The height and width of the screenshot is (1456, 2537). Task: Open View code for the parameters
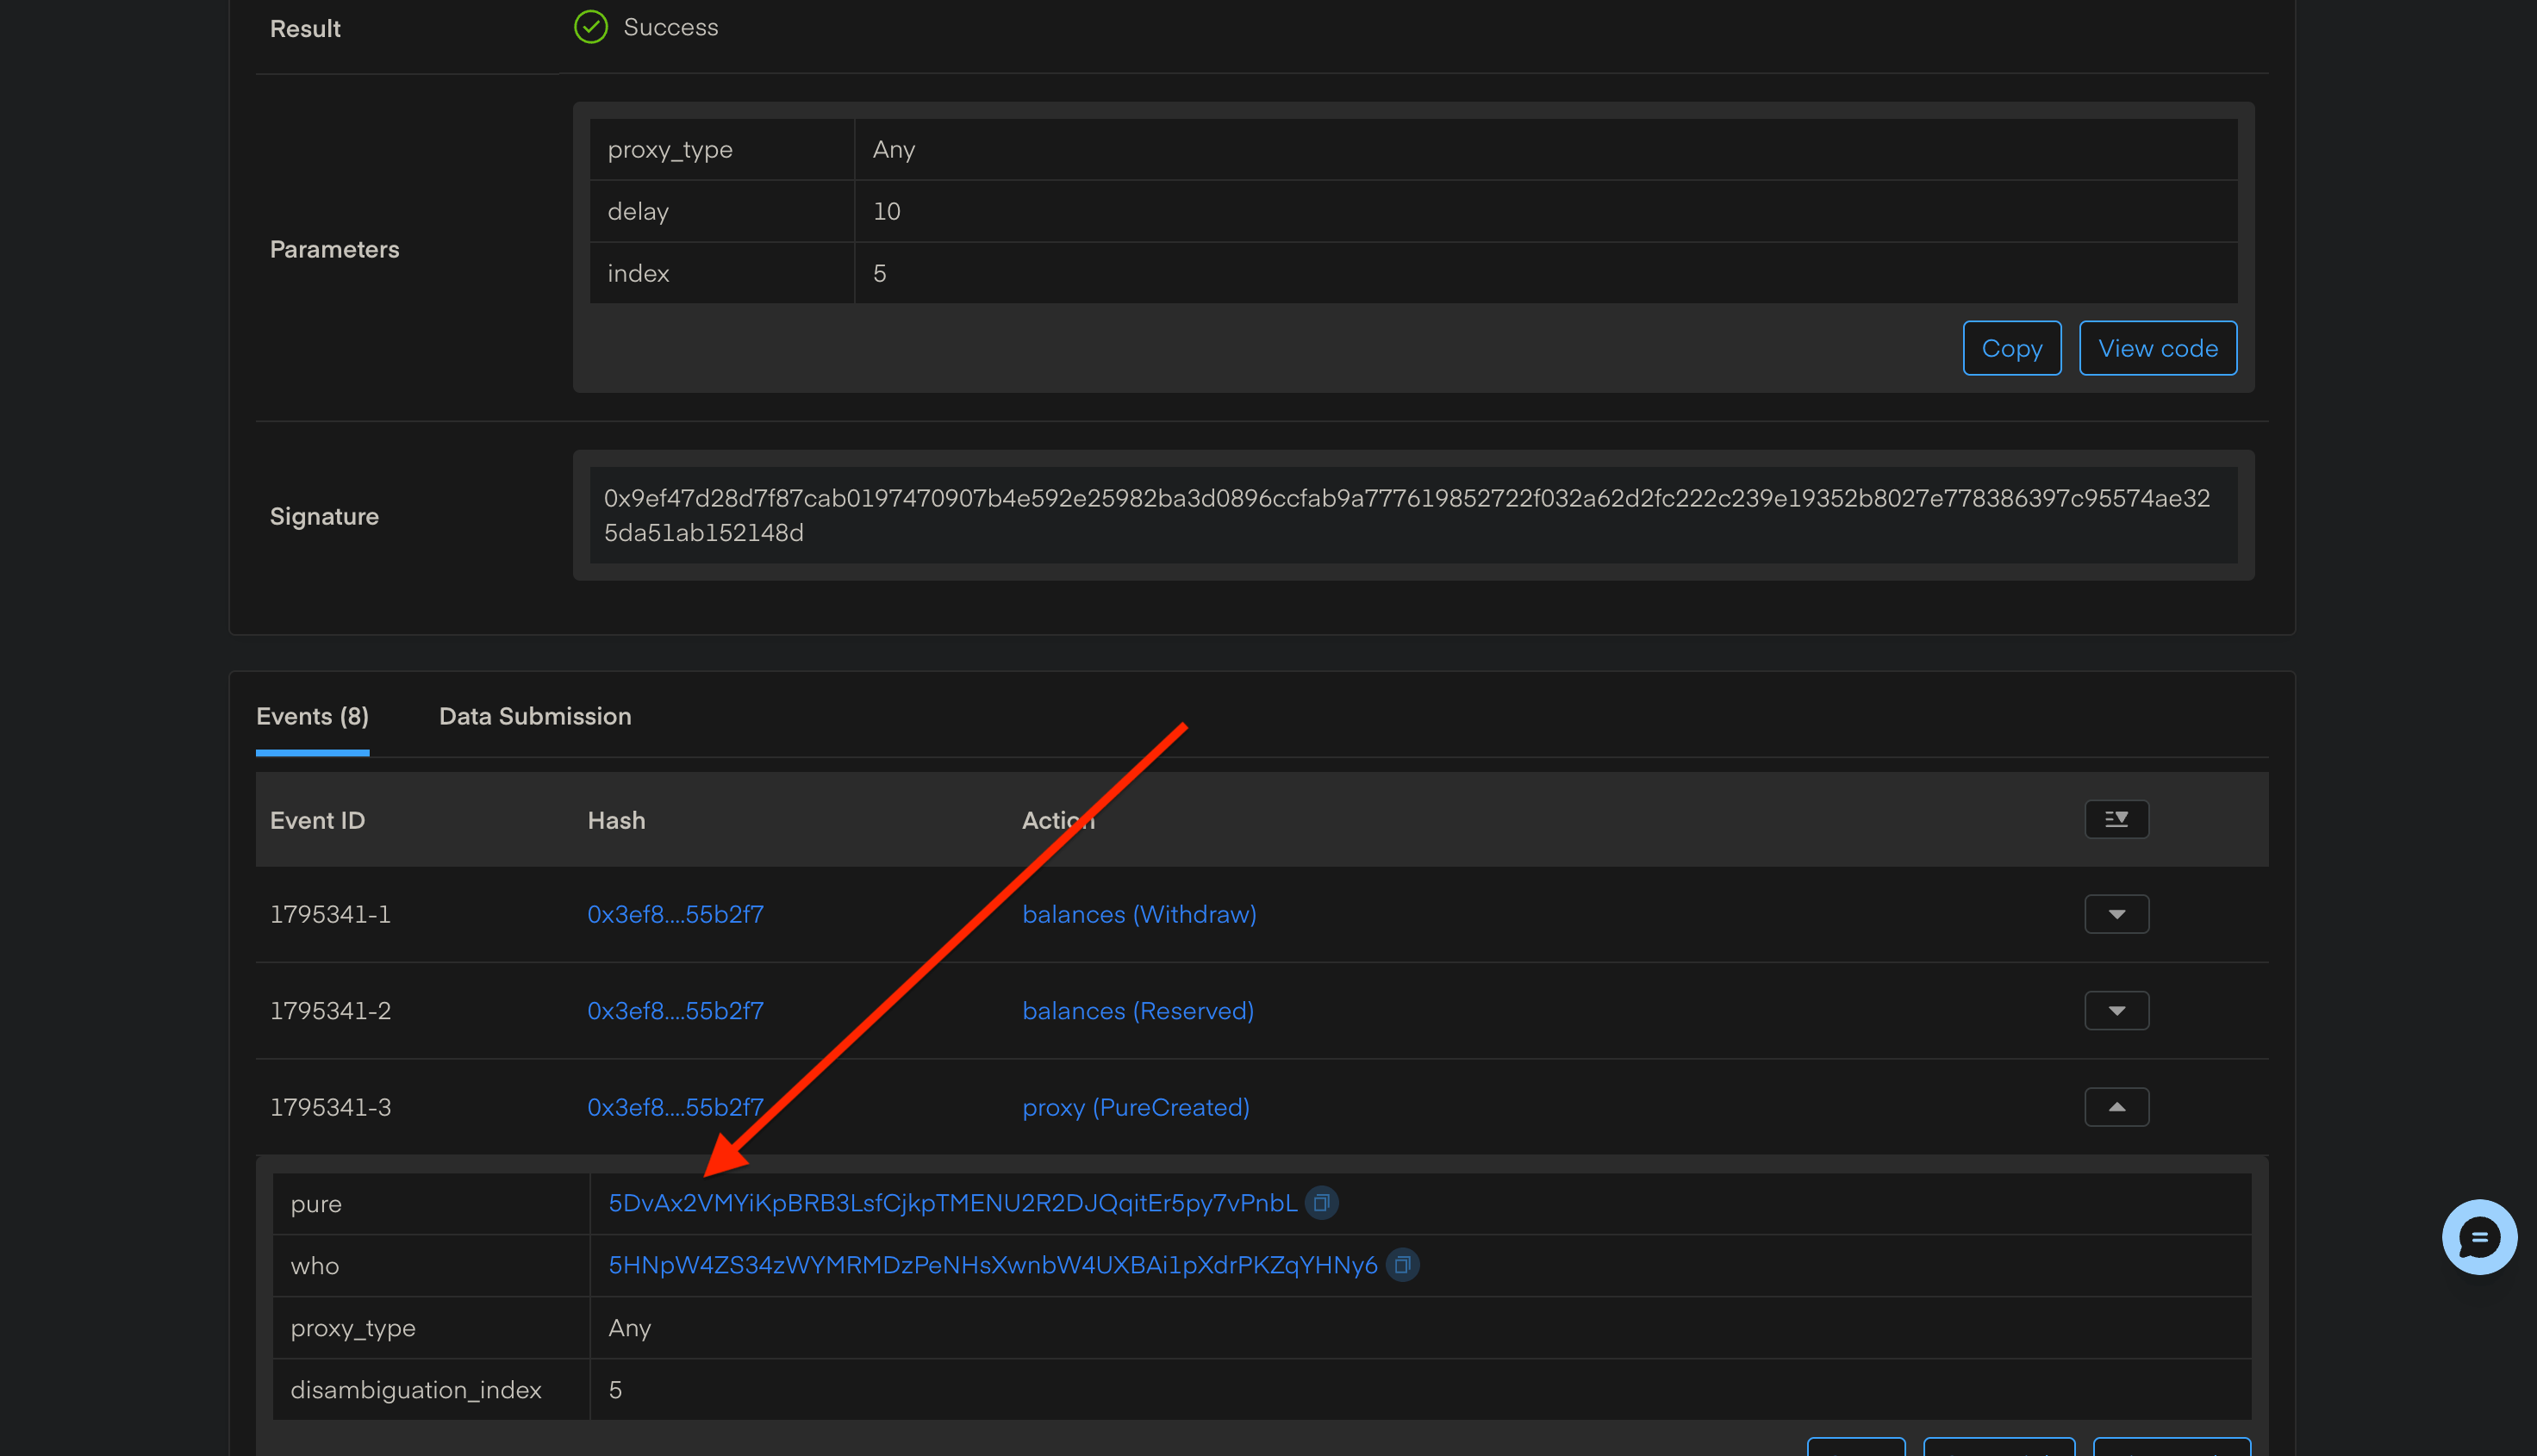pos(2158,348)
